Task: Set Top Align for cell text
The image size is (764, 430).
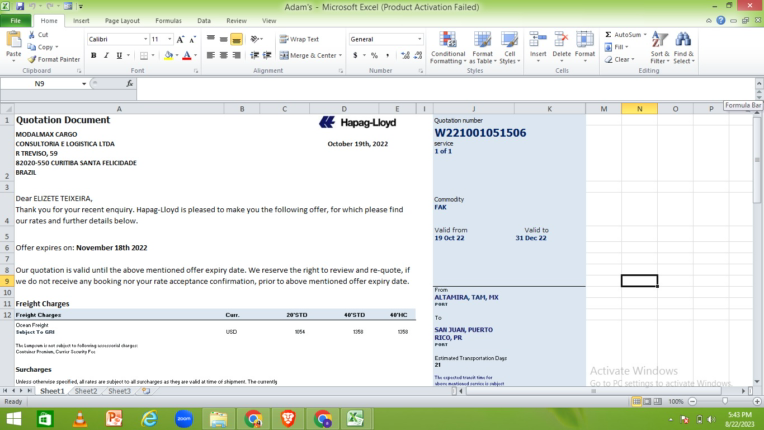Action: (210, 39)
